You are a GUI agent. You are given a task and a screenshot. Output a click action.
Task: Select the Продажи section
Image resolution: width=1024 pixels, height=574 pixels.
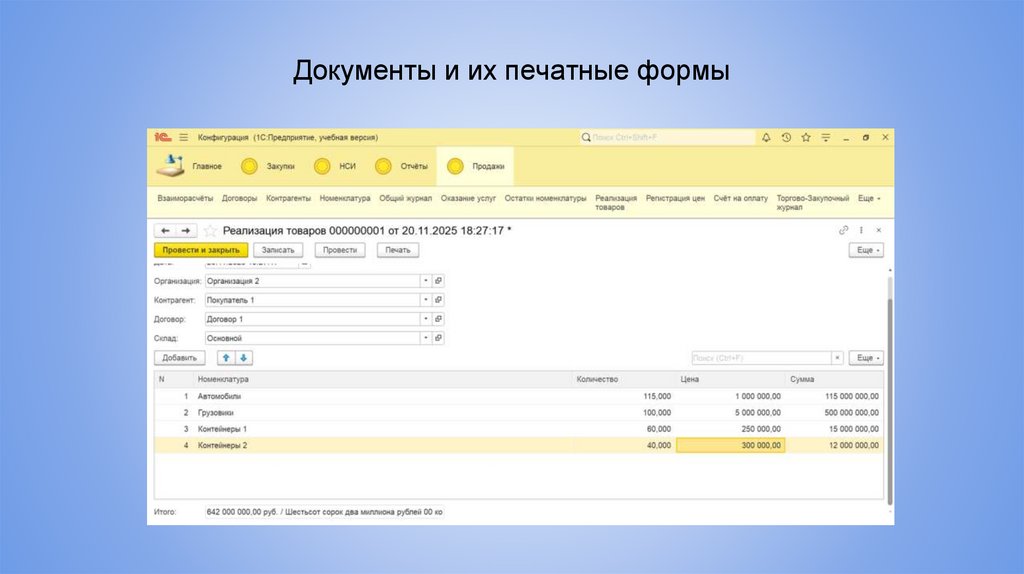pyautogui.click(x=475, y=166)
